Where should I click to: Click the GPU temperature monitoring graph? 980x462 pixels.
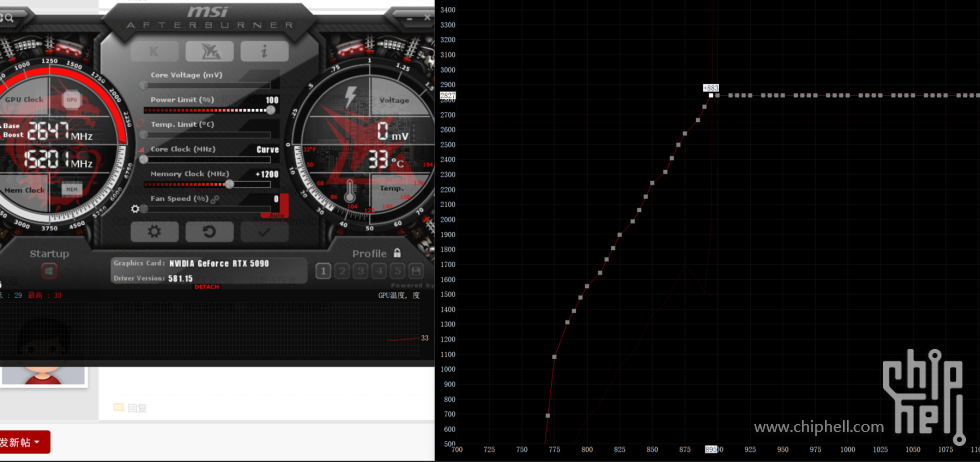[212, 331]
